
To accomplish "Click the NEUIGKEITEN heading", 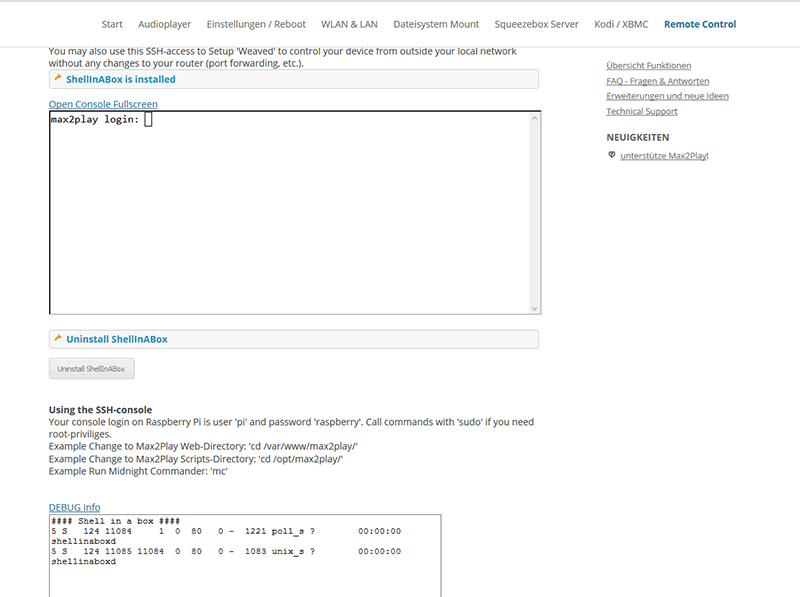I will (x=638, y=137).
